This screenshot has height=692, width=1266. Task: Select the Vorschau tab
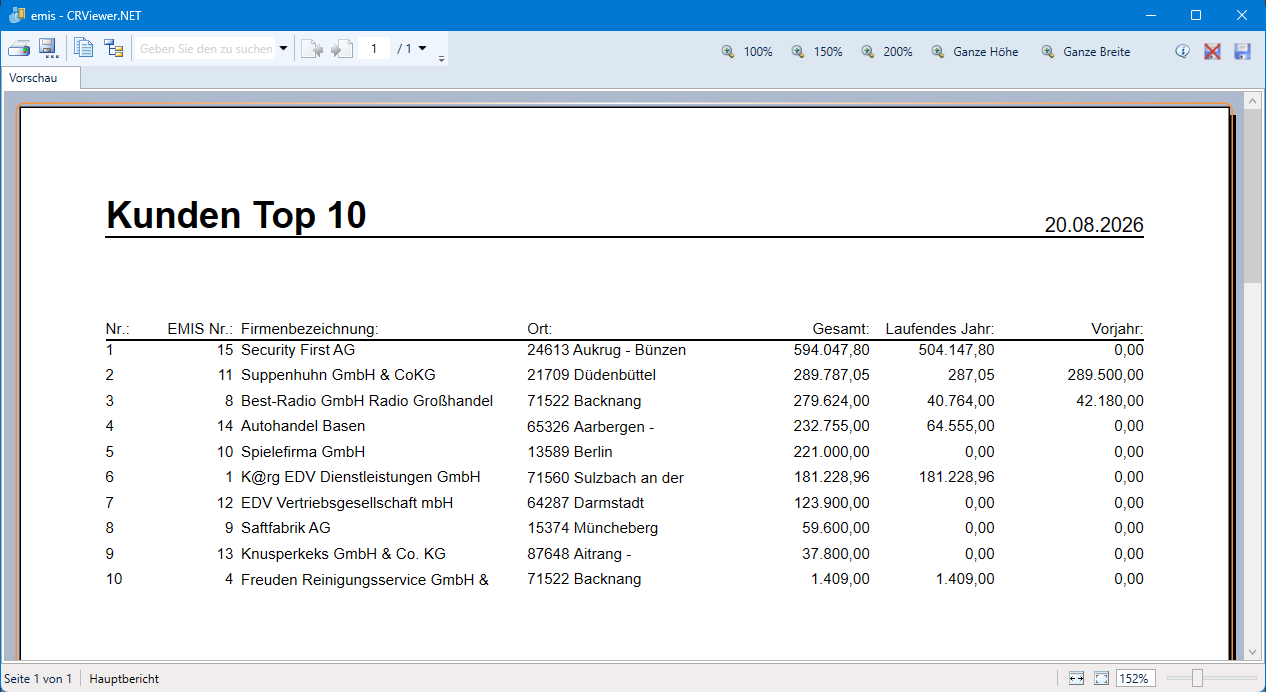tap(40, 78)
